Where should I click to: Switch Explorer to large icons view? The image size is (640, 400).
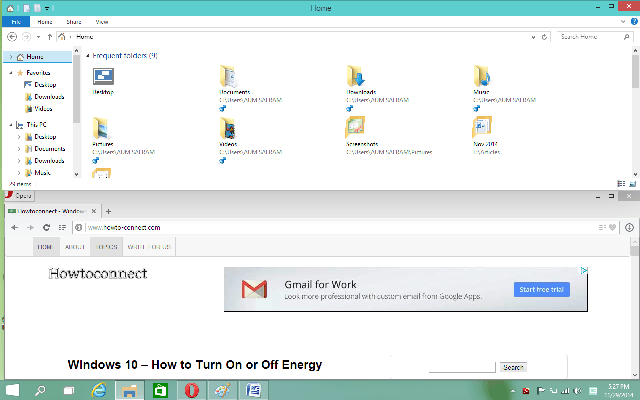(633, 184)
